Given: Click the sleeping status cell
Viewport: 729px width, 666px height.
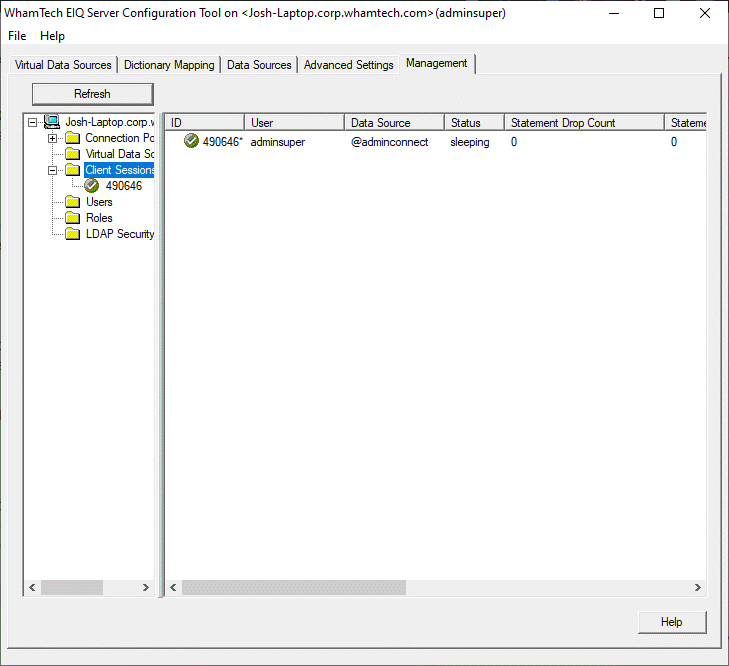Looking at the screenshot, I should pos(470,142).
